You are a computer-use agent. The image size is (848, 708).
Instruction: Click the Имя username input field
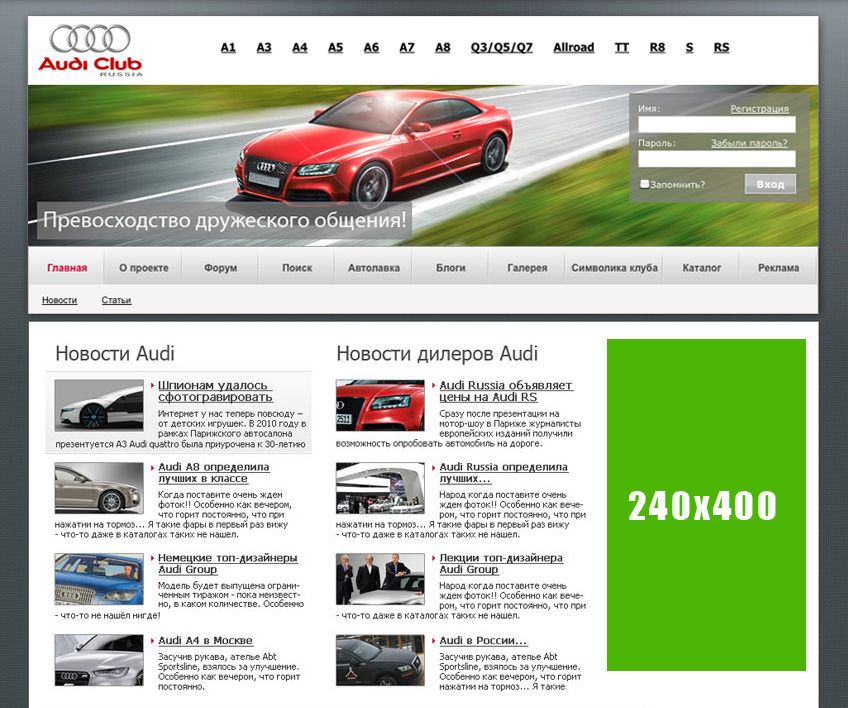coord(716,125)
